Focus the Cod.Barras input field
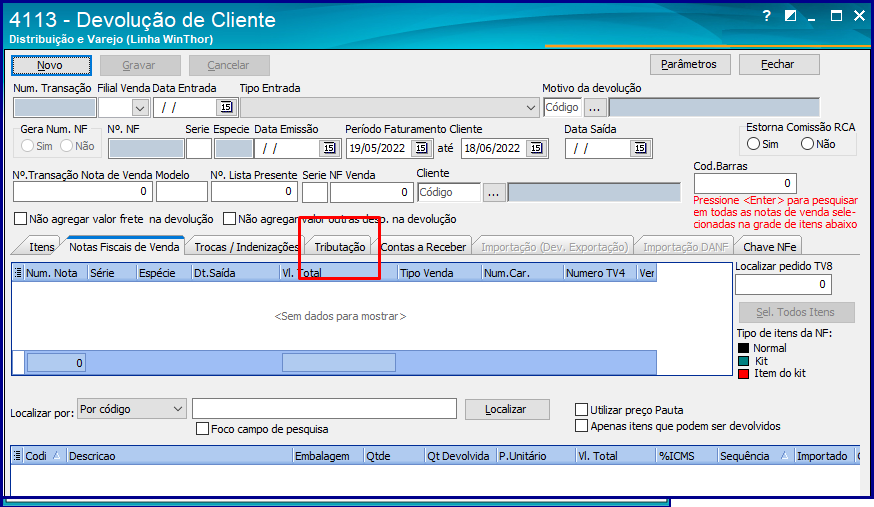 [745, 183]
